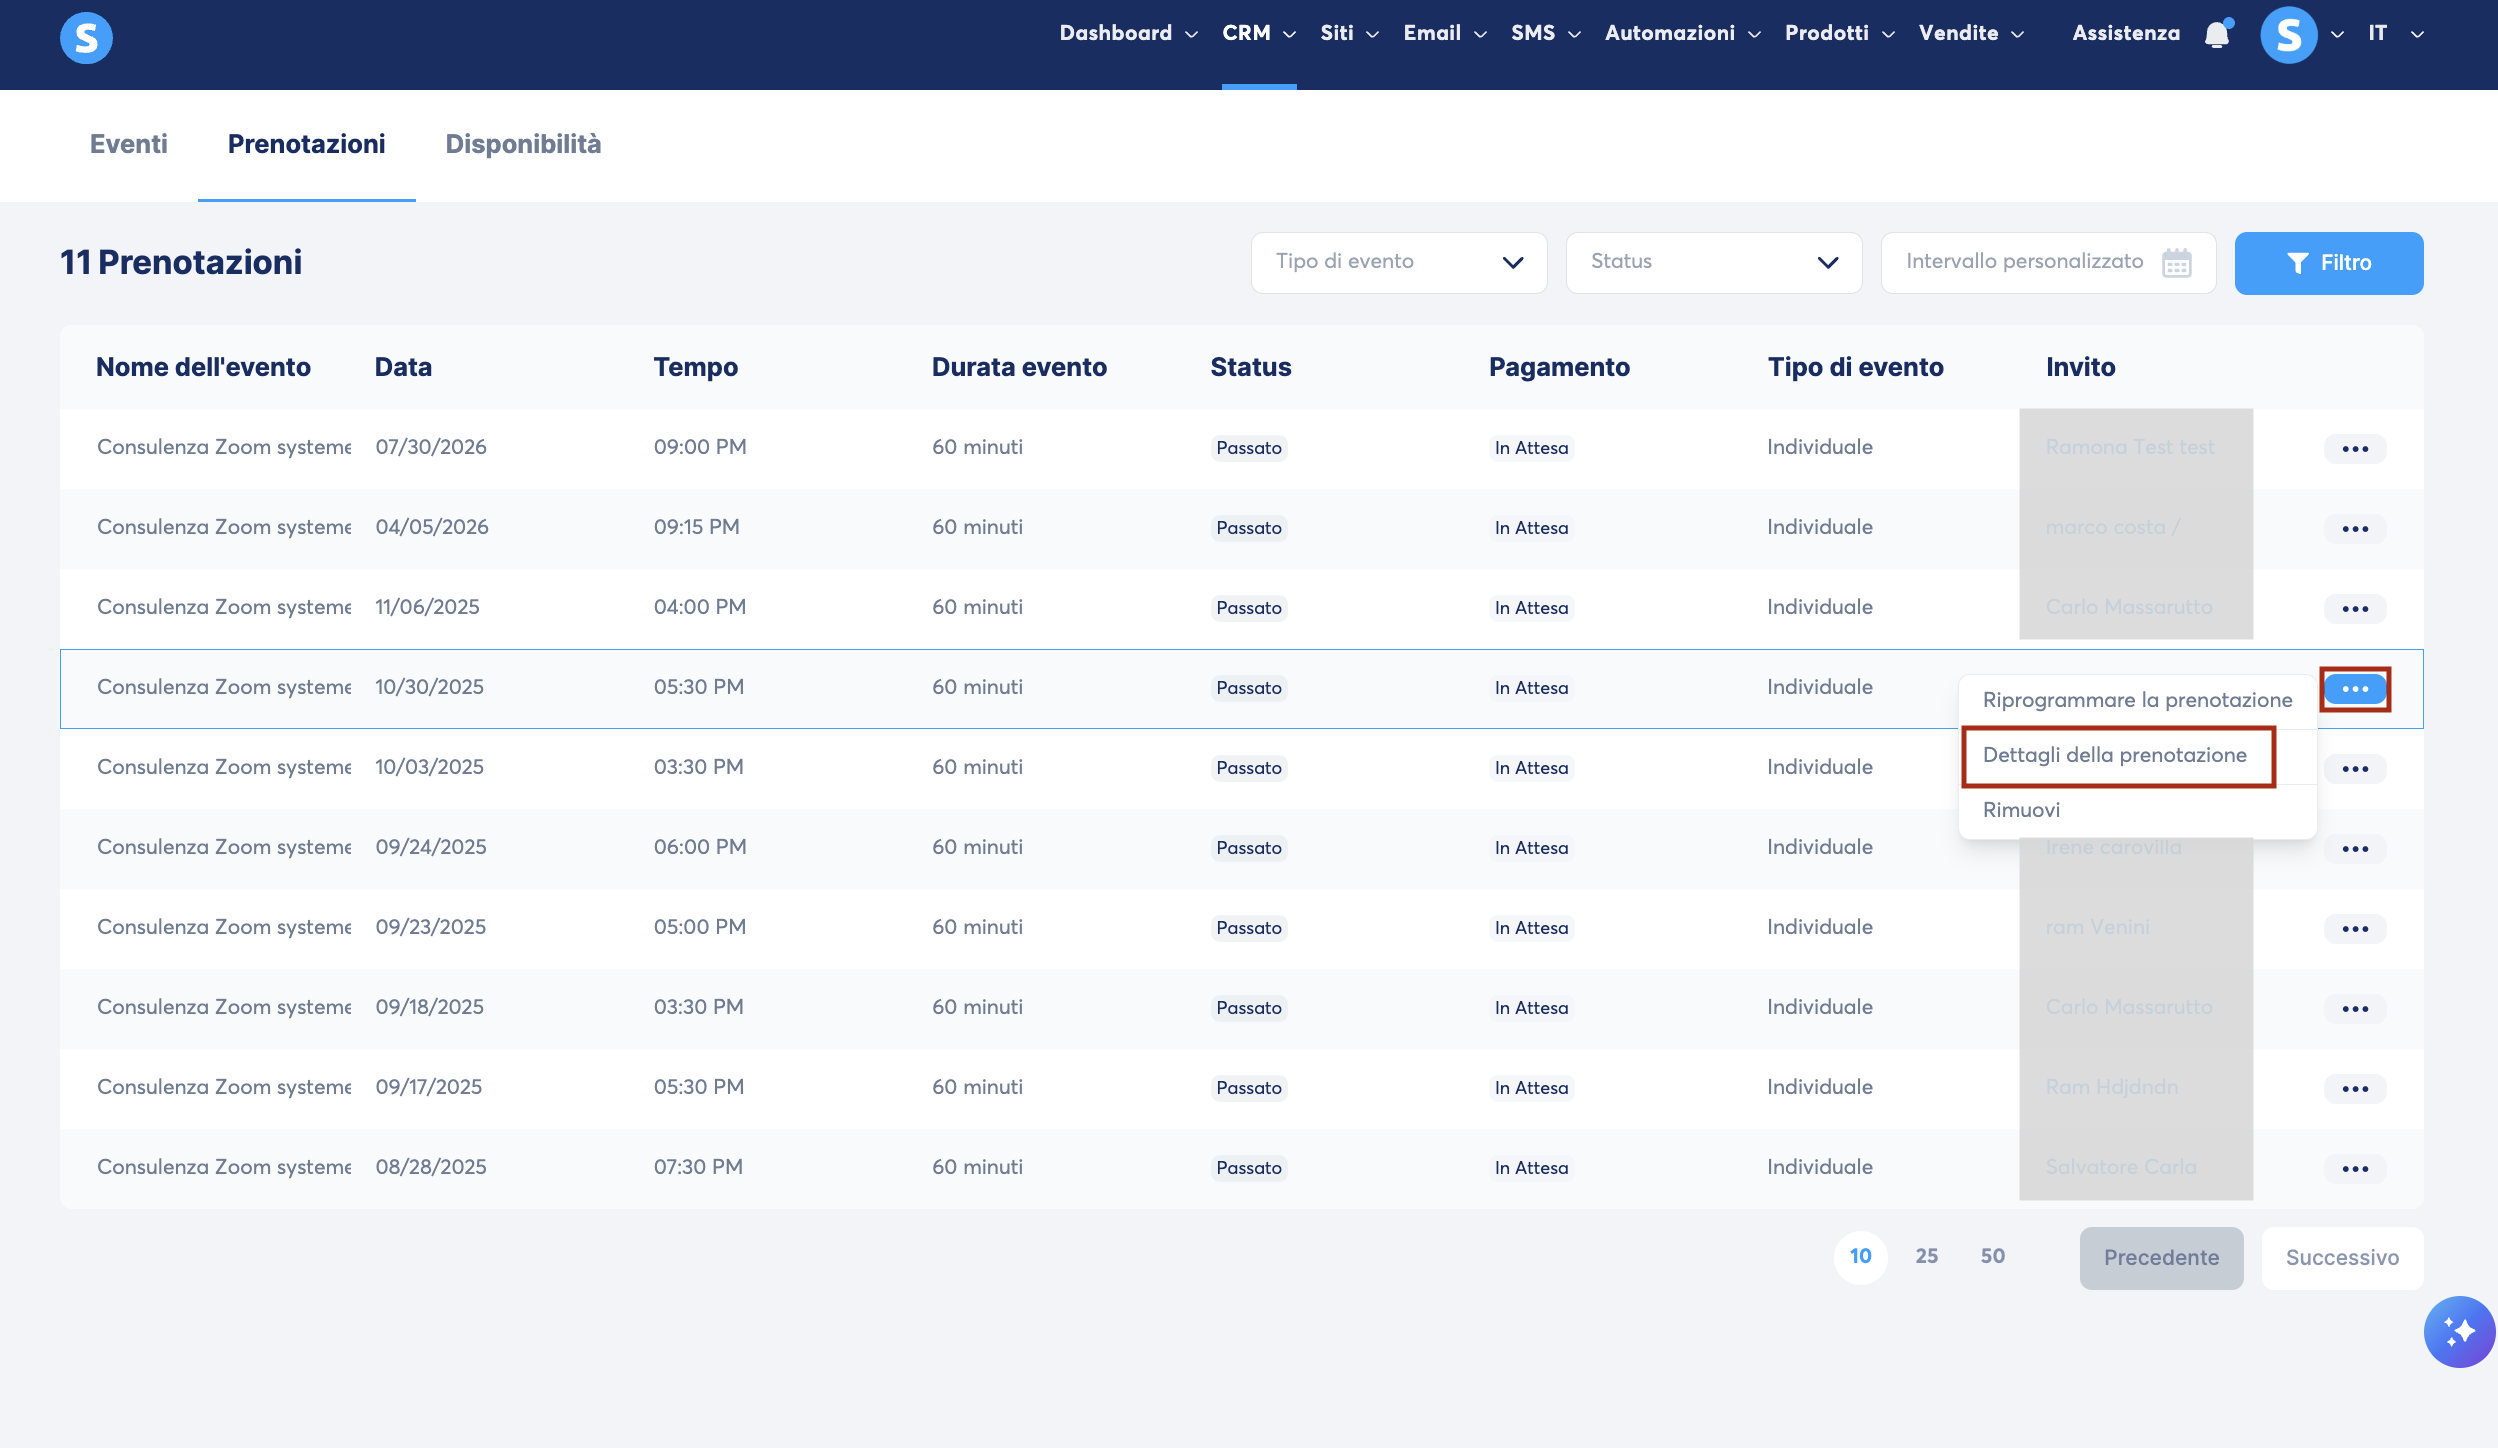
Task: Switch to the Disponibilità tab
Action: point(523,144)
